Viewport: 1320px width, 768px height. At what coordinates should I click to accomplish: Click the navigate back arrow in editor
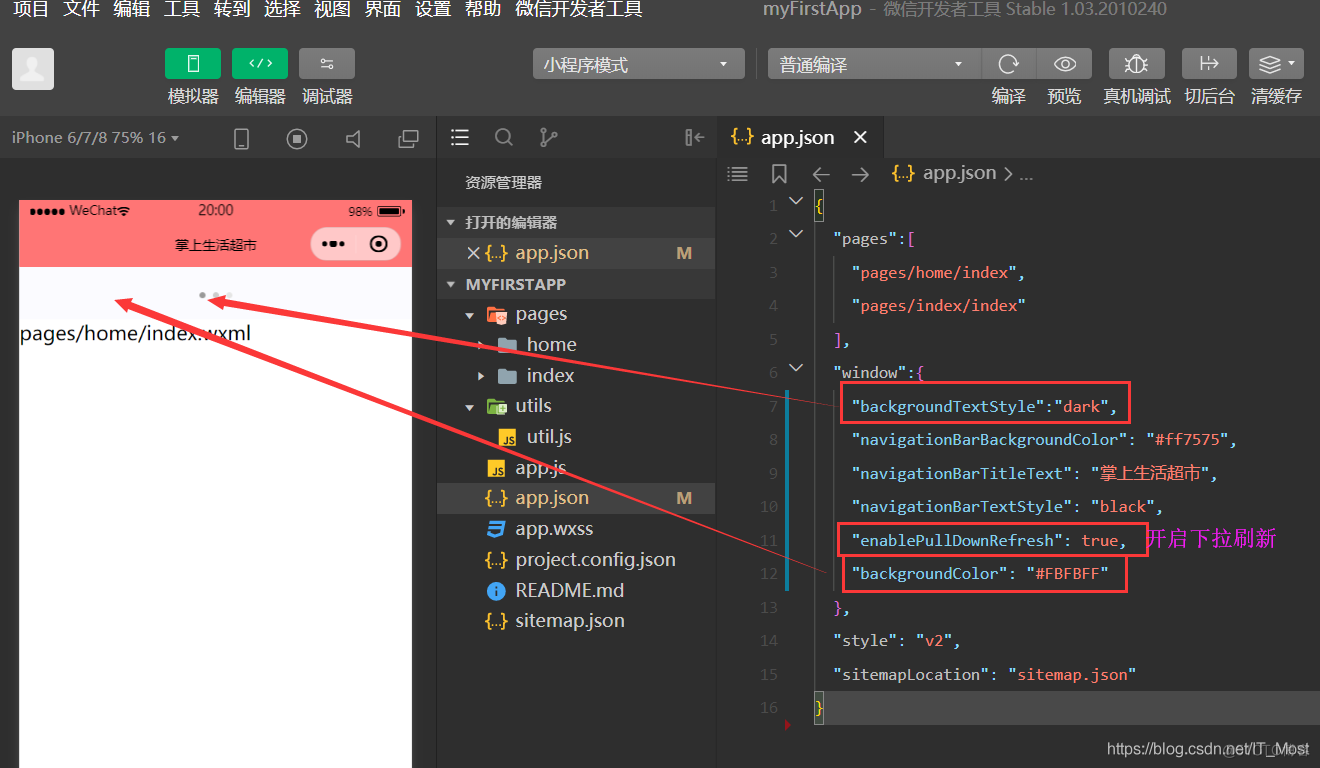[821, 174]
